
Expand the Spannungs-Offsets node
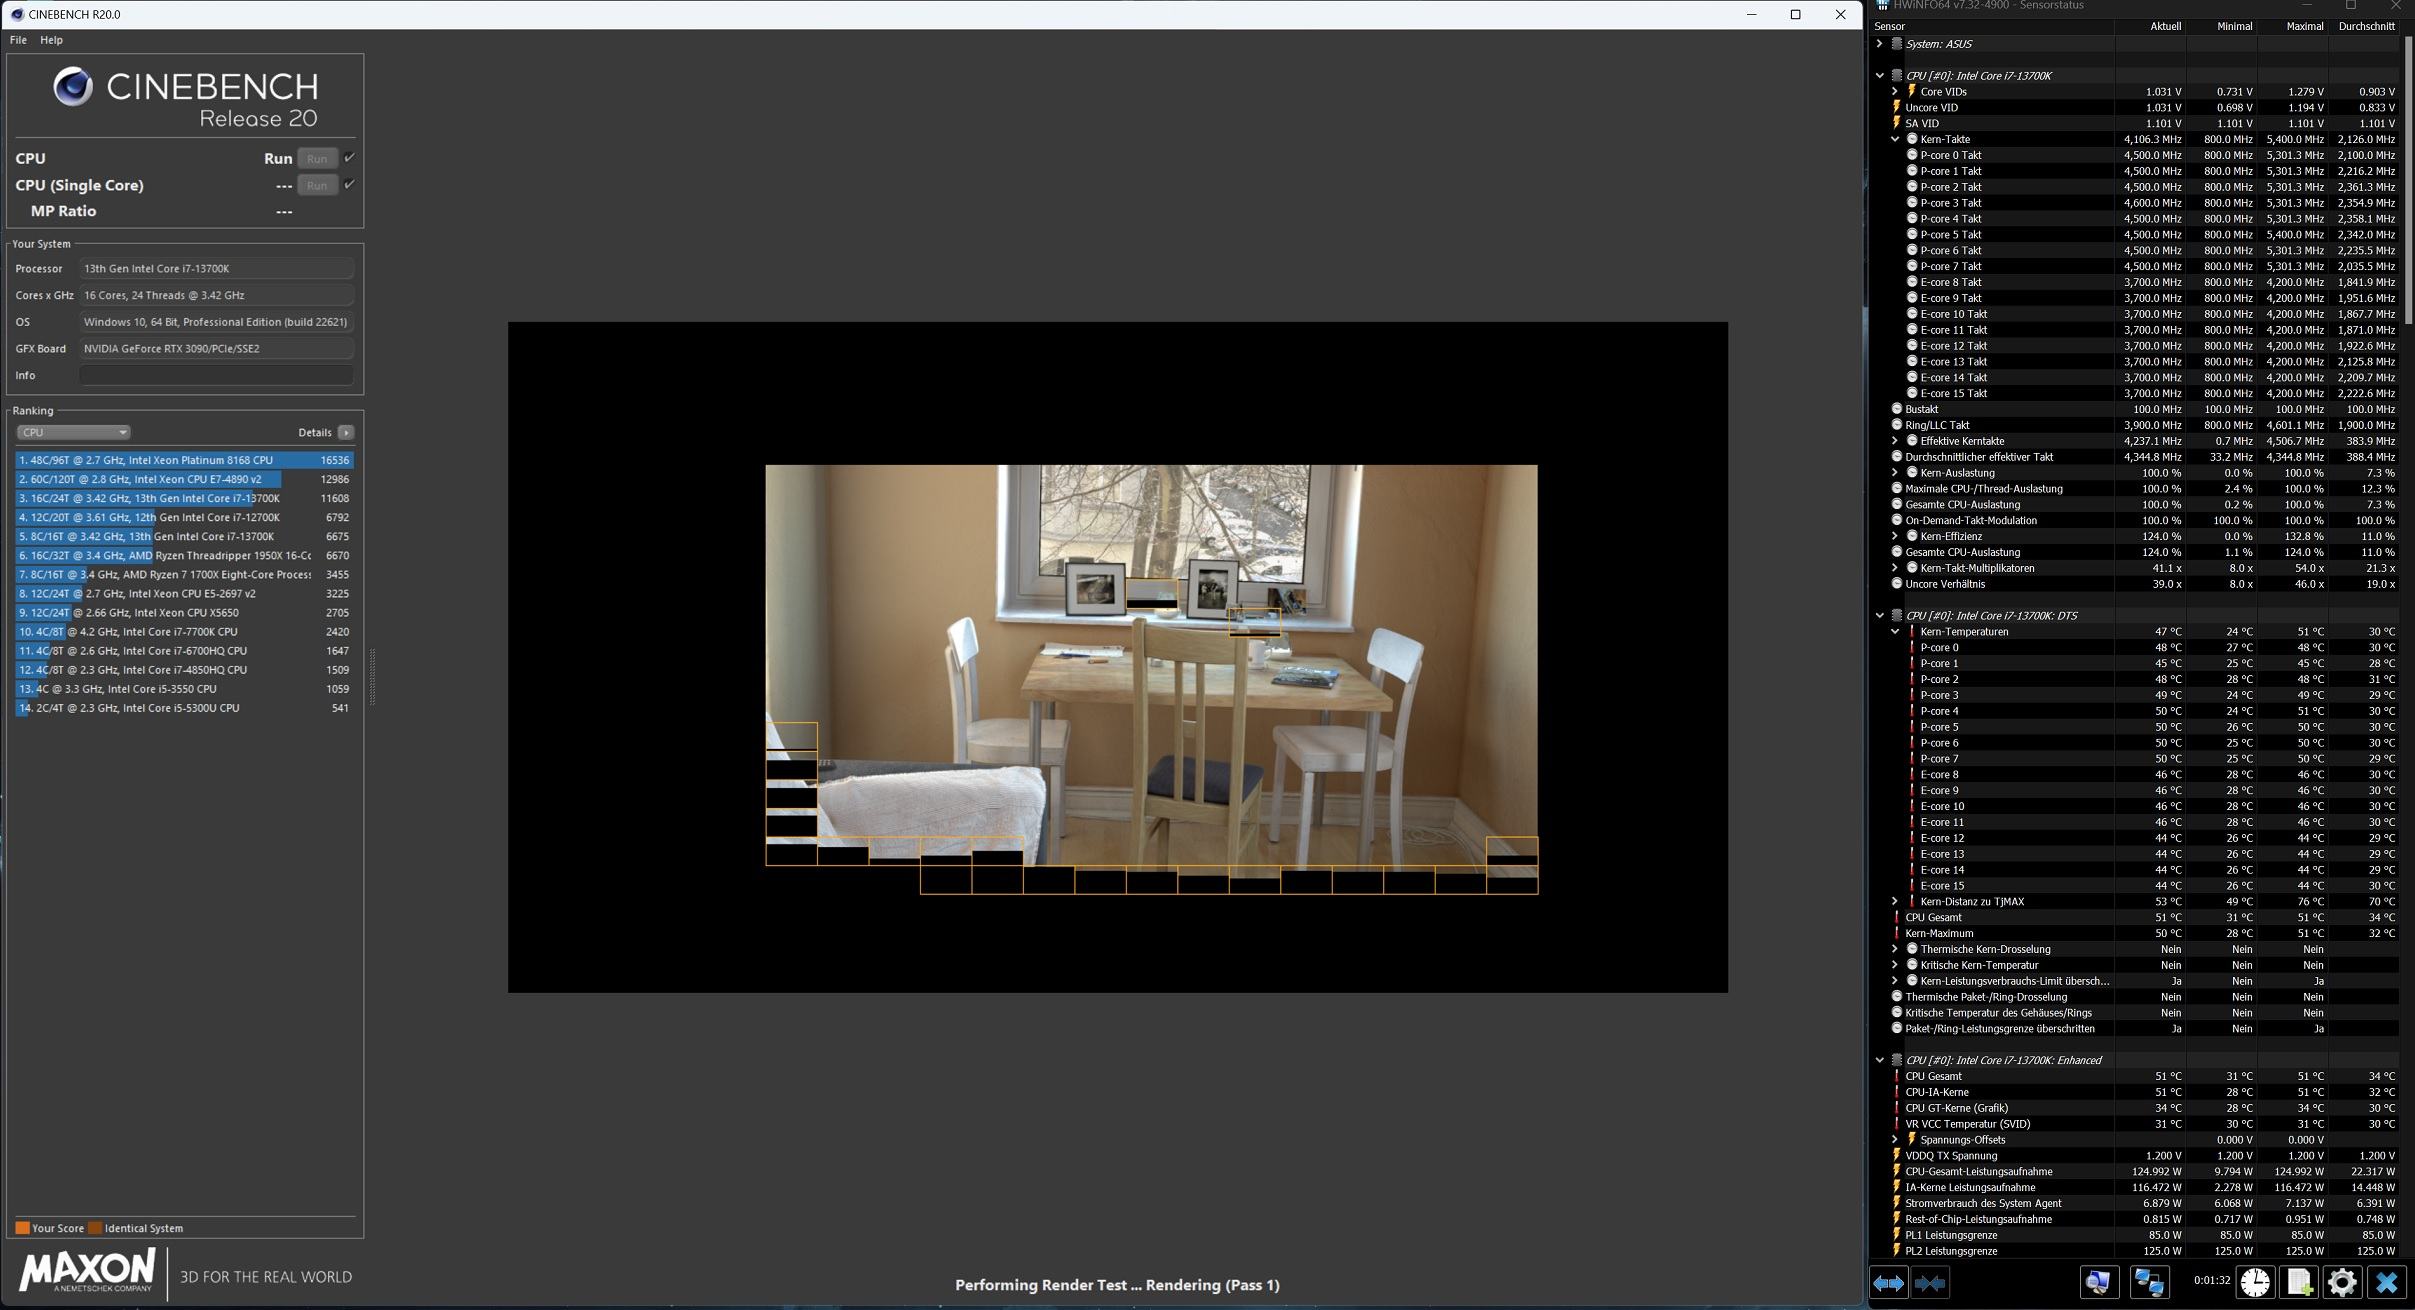(1895, 1140)
